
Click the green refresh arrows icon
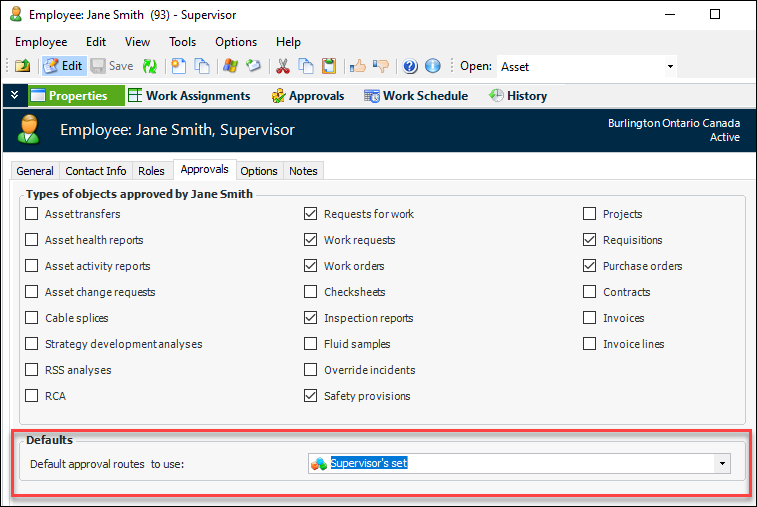(150, 66)
